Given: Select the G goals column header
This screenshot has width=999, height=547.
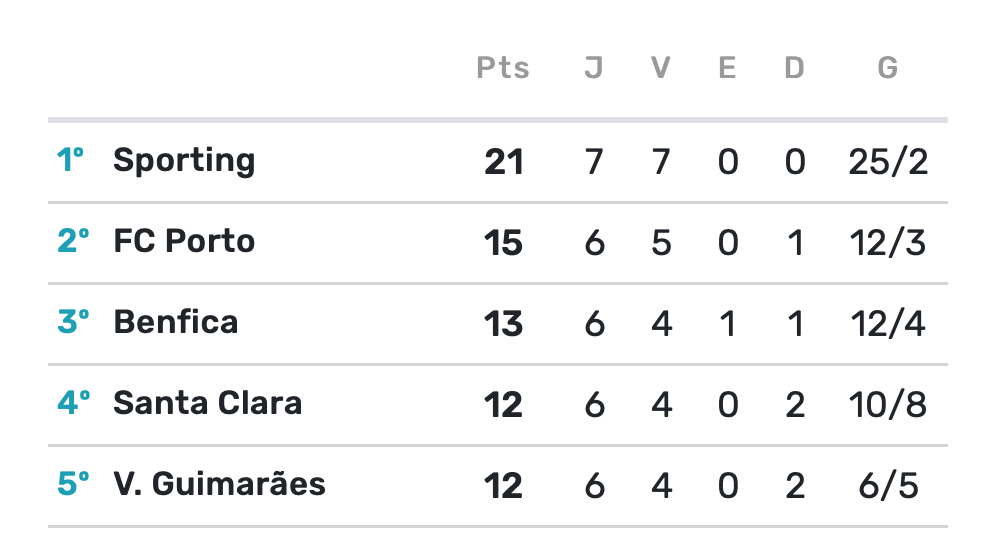Looking at the screenshot, I should pos(887,68).
